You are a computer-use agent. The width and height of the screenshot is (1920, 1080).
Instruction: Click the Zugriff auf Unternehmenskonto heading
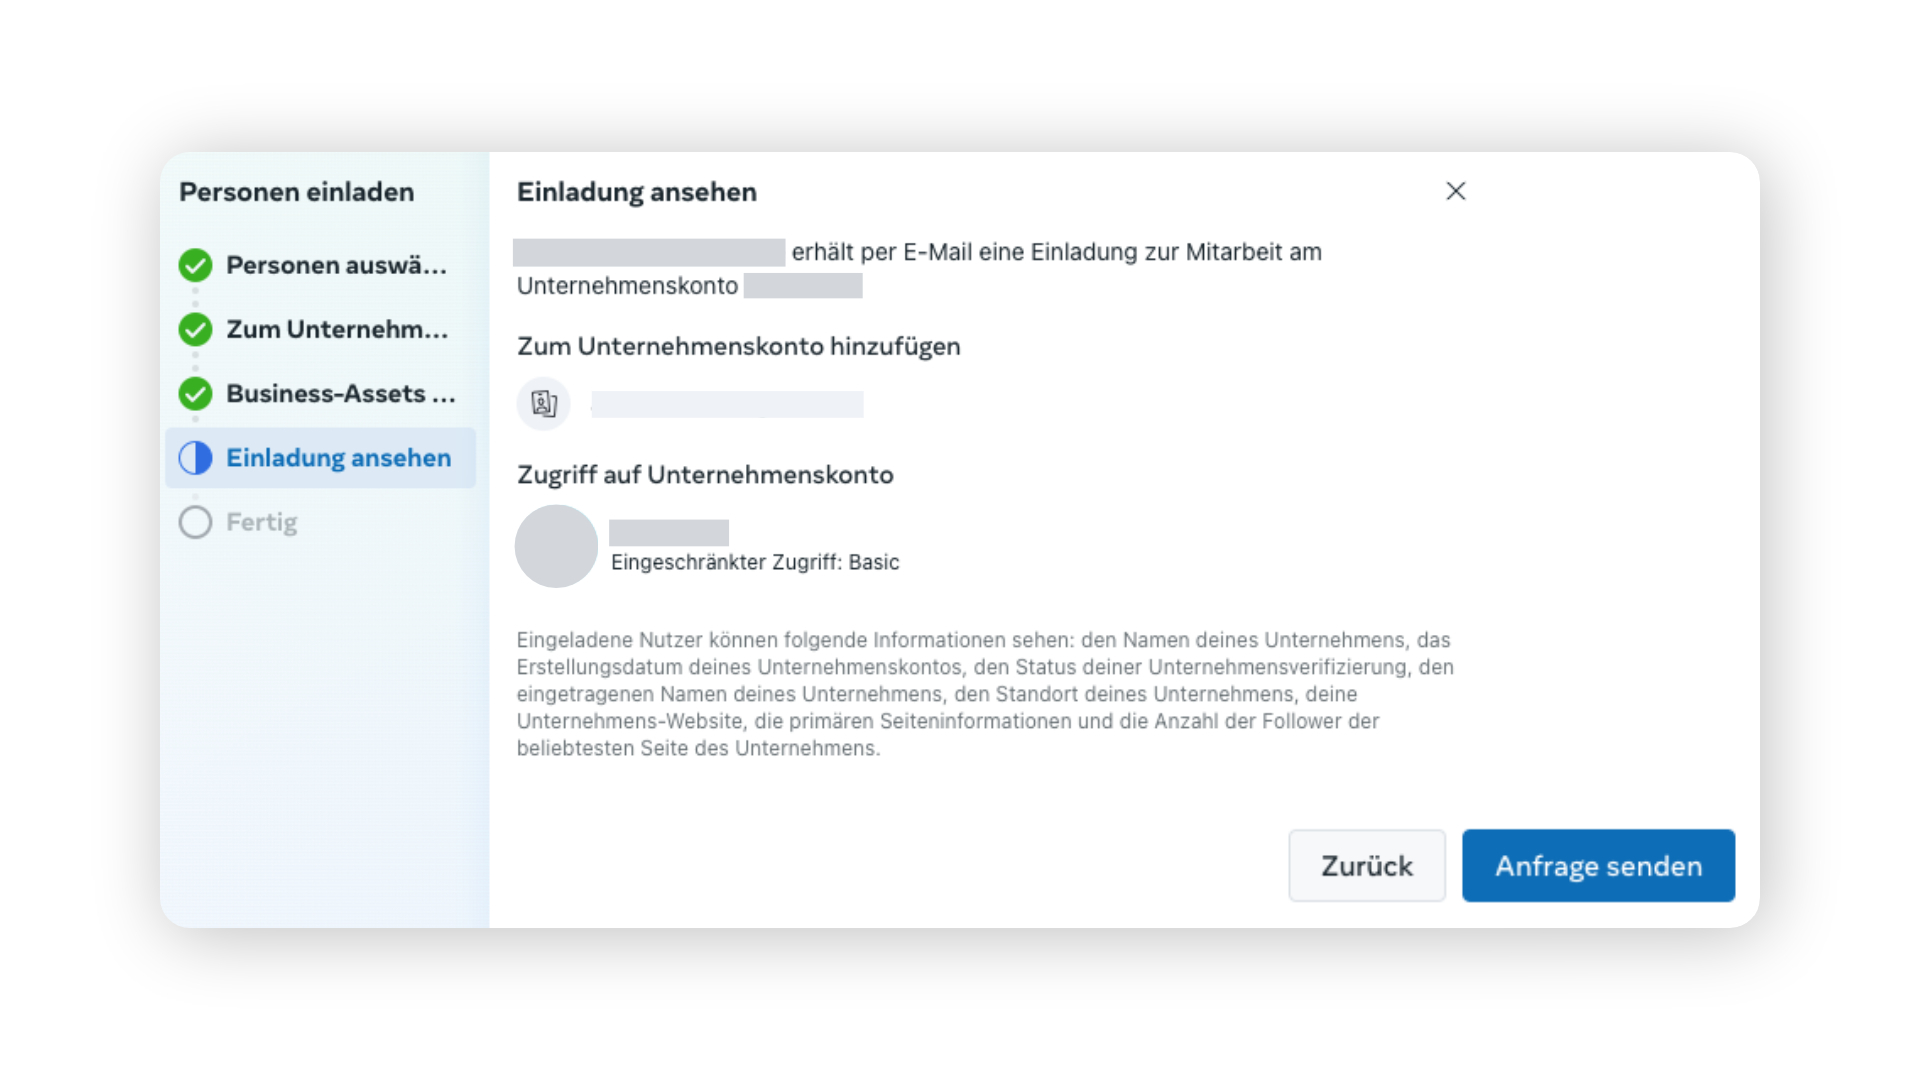[x=705, y=474]
